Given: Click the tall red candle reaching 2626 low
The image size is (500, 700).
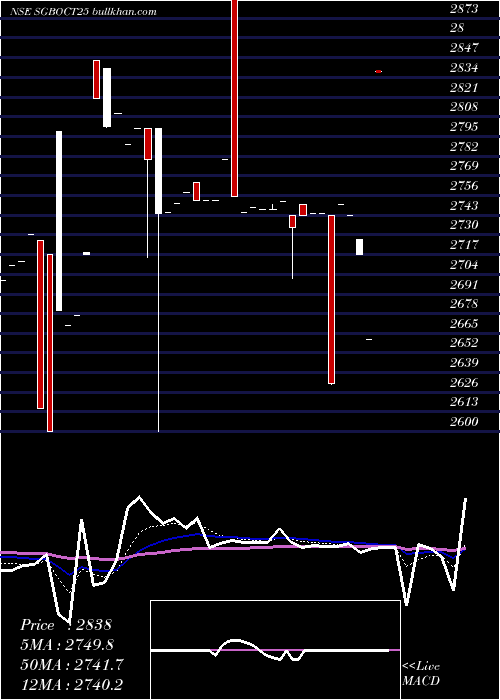Looking at the screenshot, I should pyautogui.click(x=331, y=300).
